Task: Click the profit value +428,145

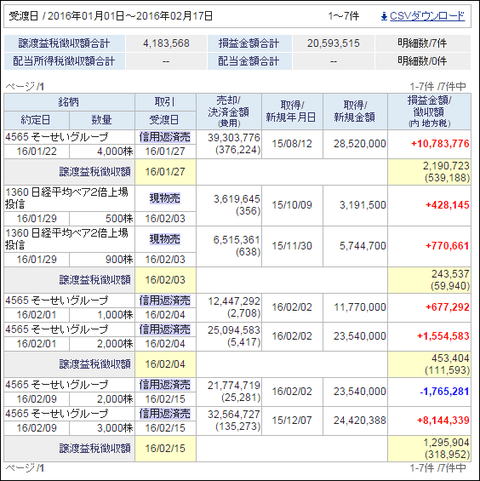Action: (447, 205)
